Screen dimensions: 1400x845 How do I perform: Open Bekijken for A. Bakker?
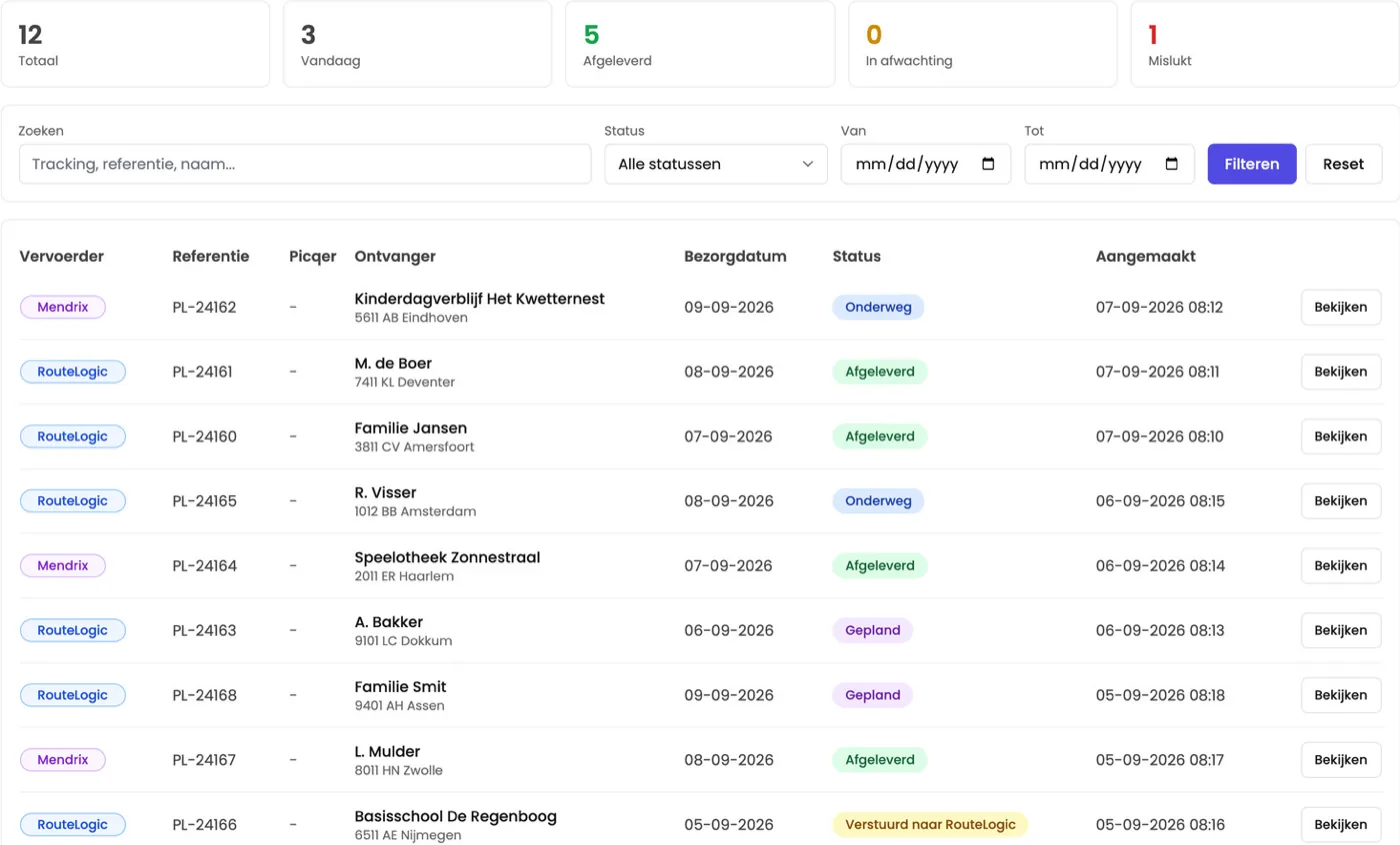1341,630
